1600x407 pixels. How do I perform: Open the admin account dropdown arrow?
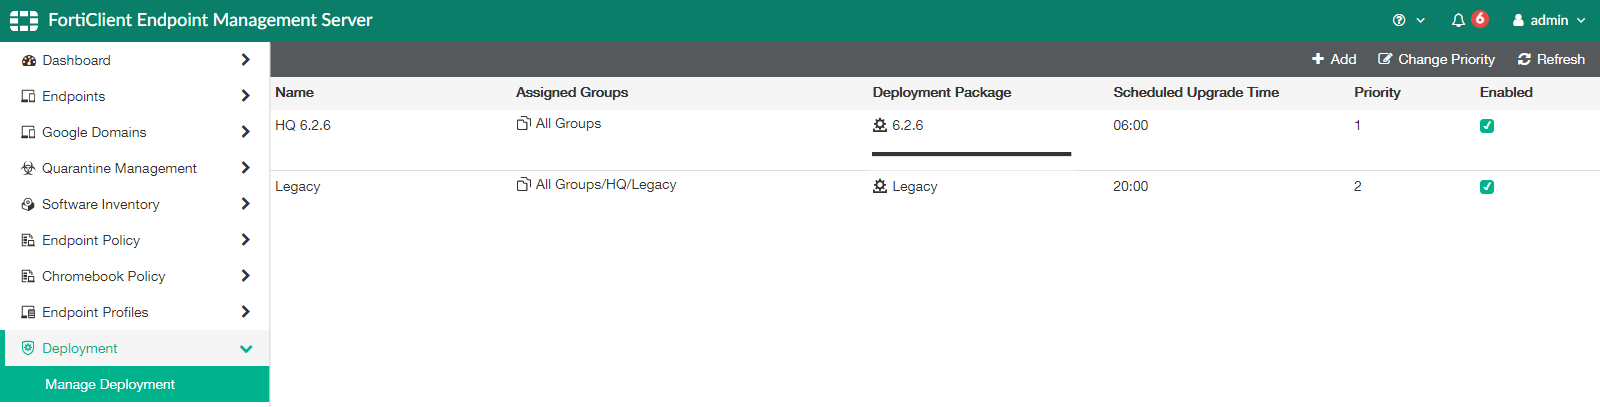[x=1581, y=20]
